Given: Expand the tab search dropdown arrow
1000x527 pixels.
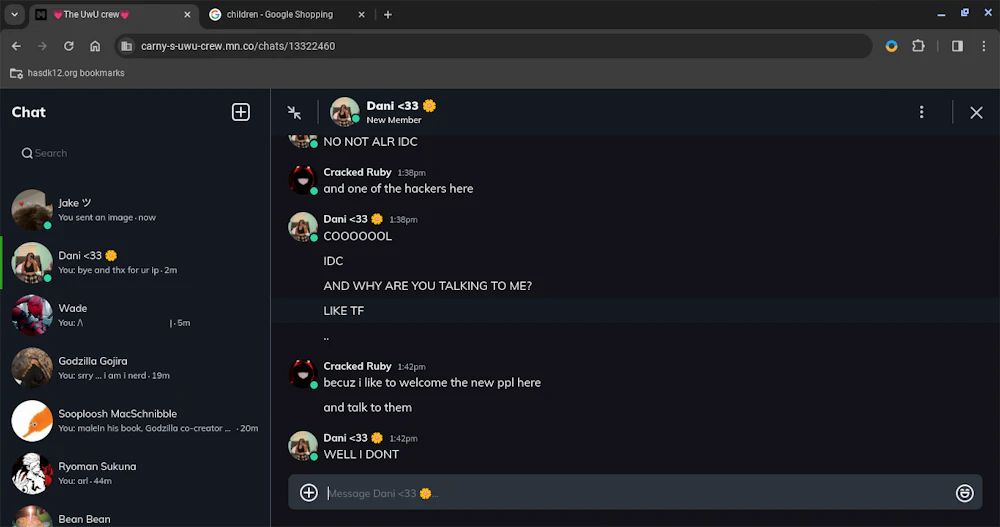Looking at the screenshot, I should click(x=14, y=14).
